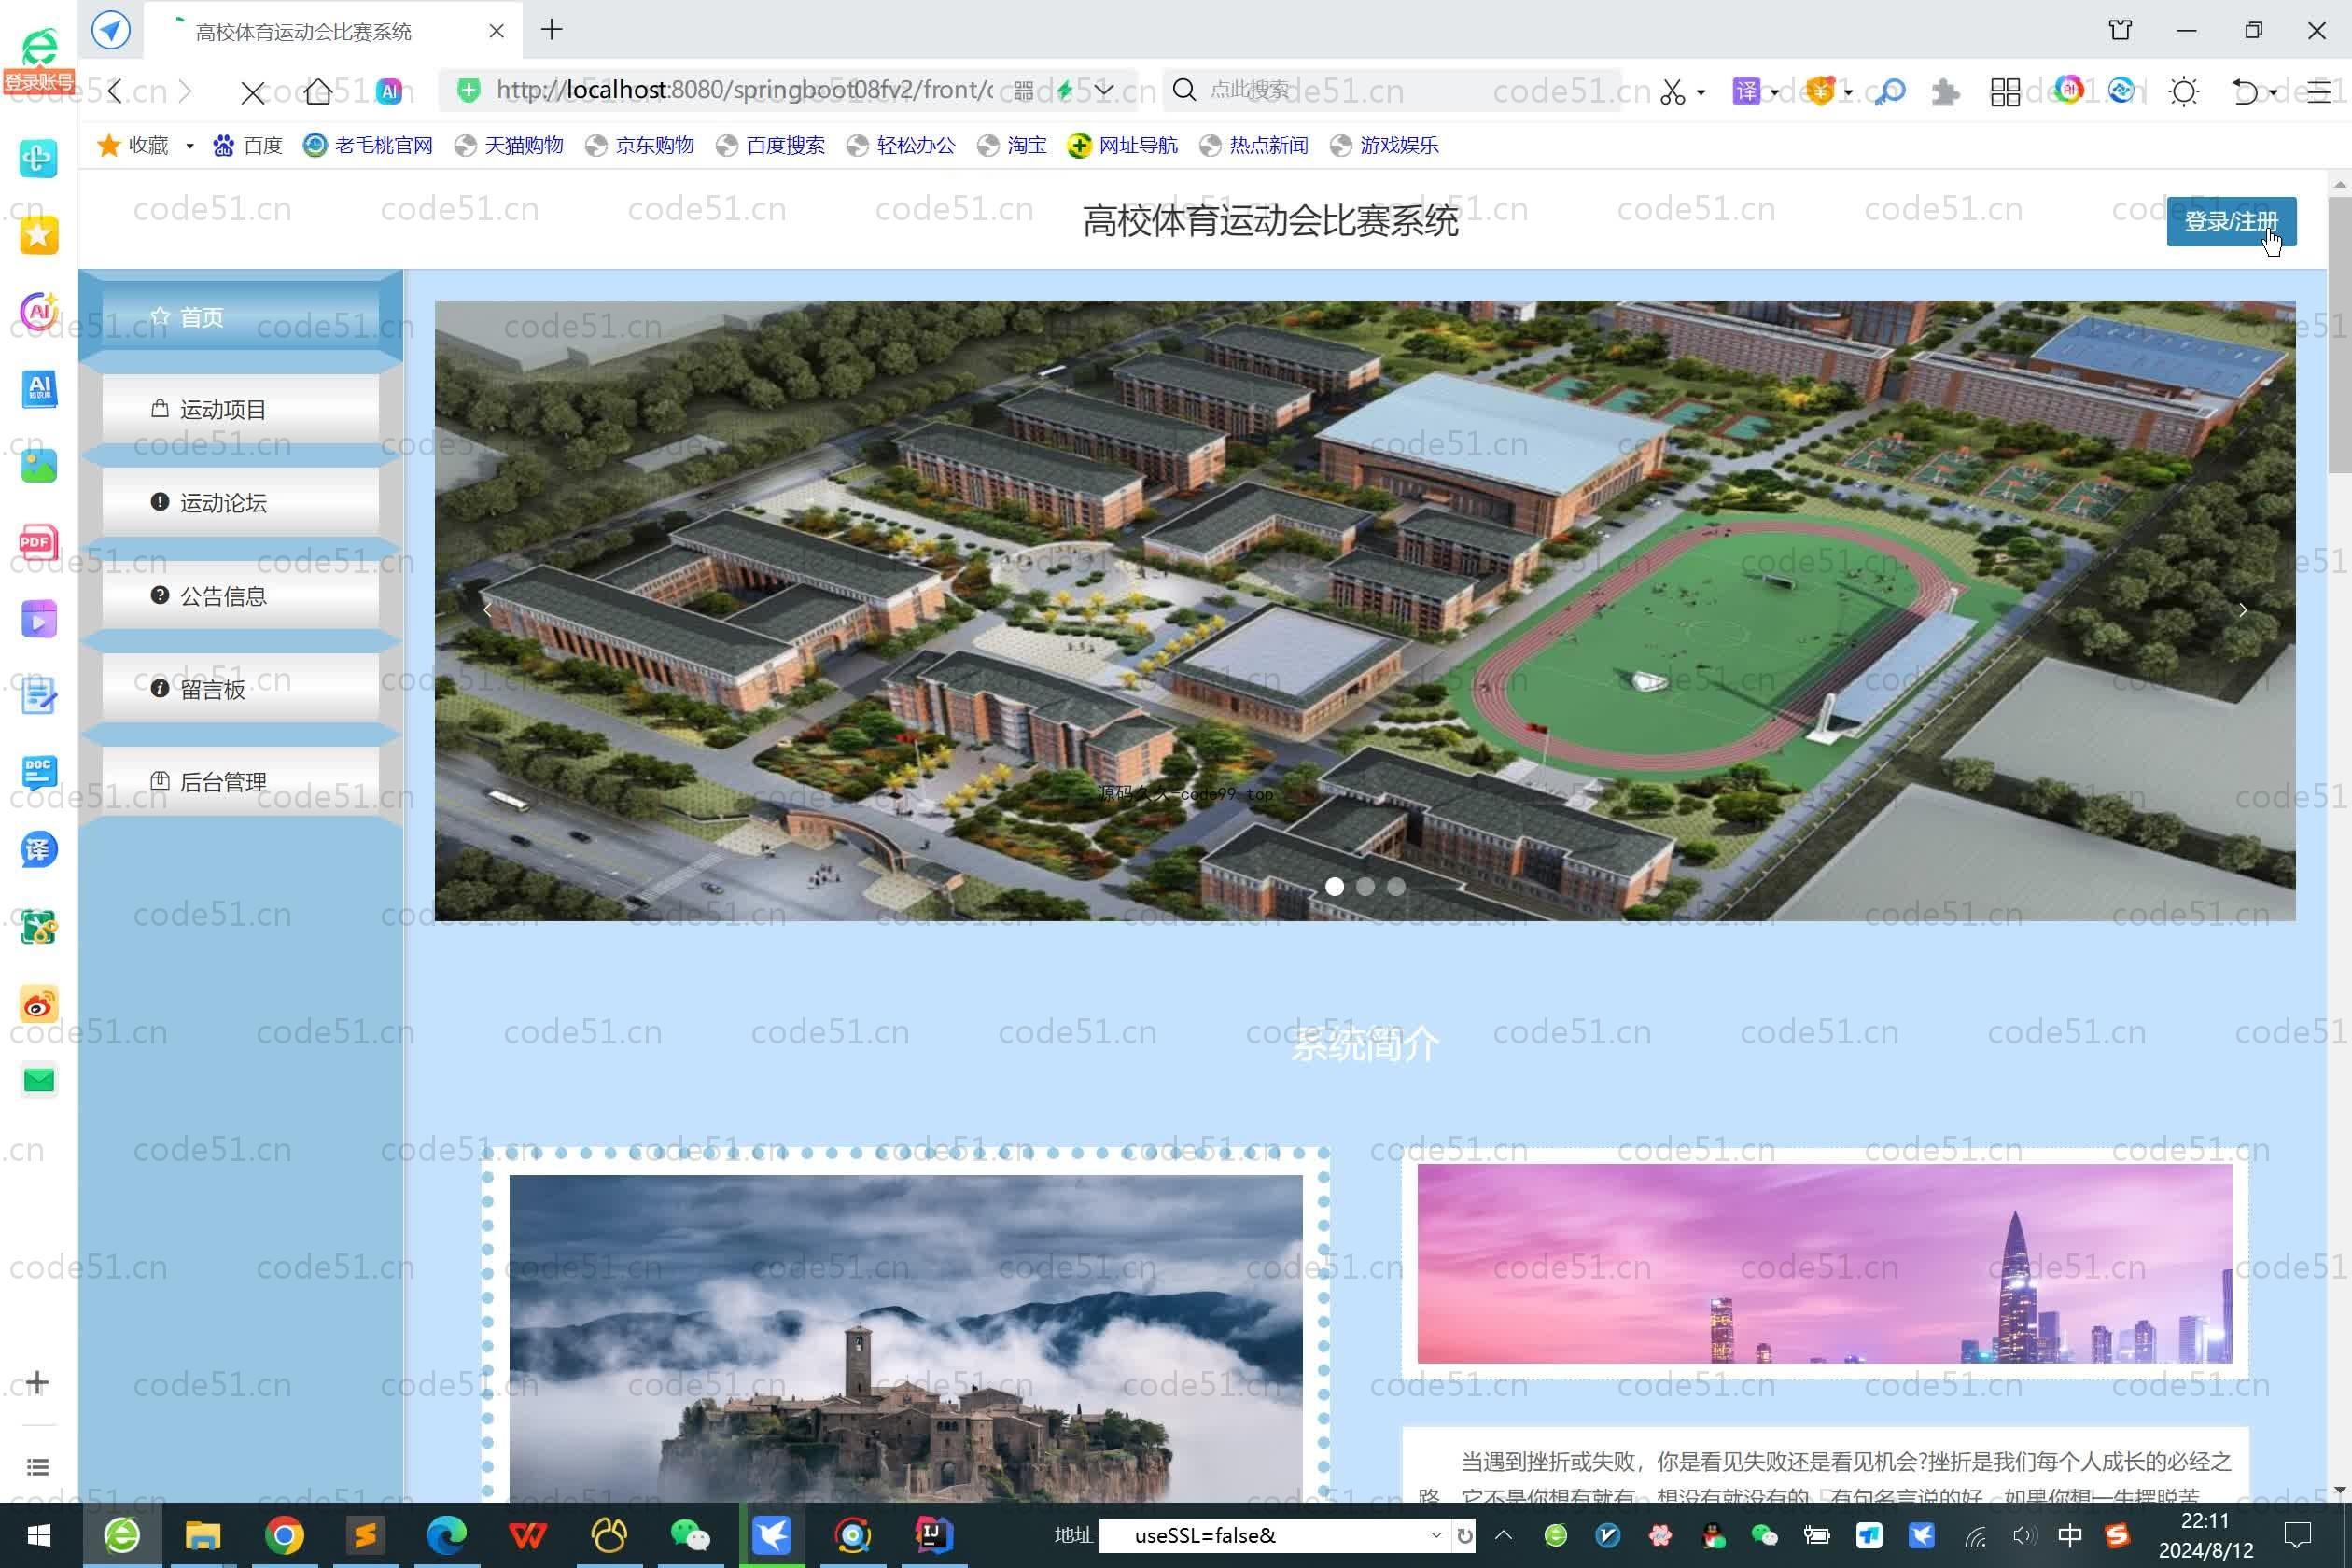Click the browser forward arrow
This screenshot has height=1568, width=2352.
point(184,91)
